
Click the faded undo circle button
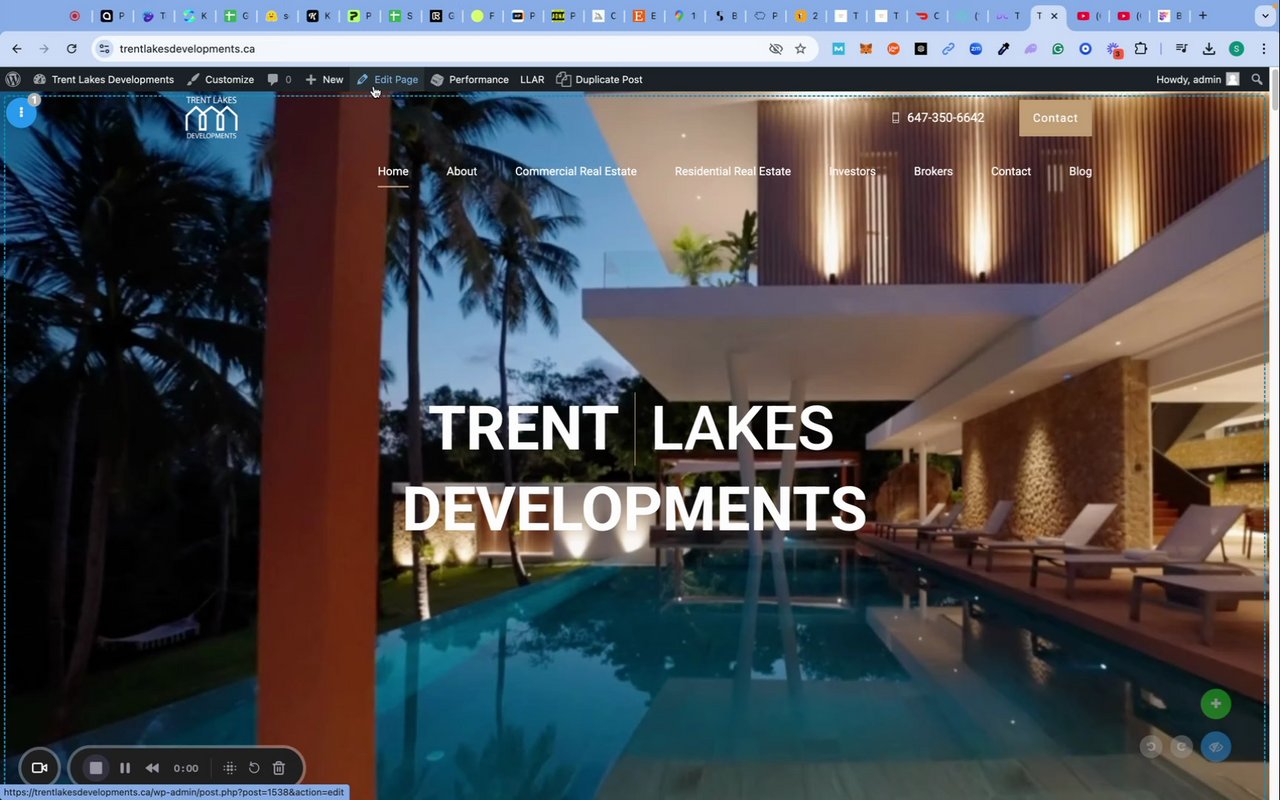(x=1151, y=746)
